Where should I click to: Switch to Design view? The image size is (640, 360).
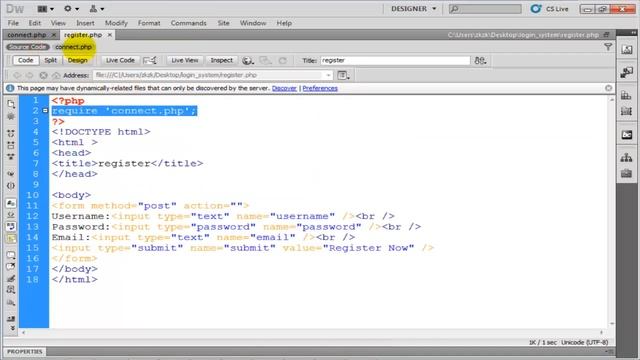[x=78, y=60]
